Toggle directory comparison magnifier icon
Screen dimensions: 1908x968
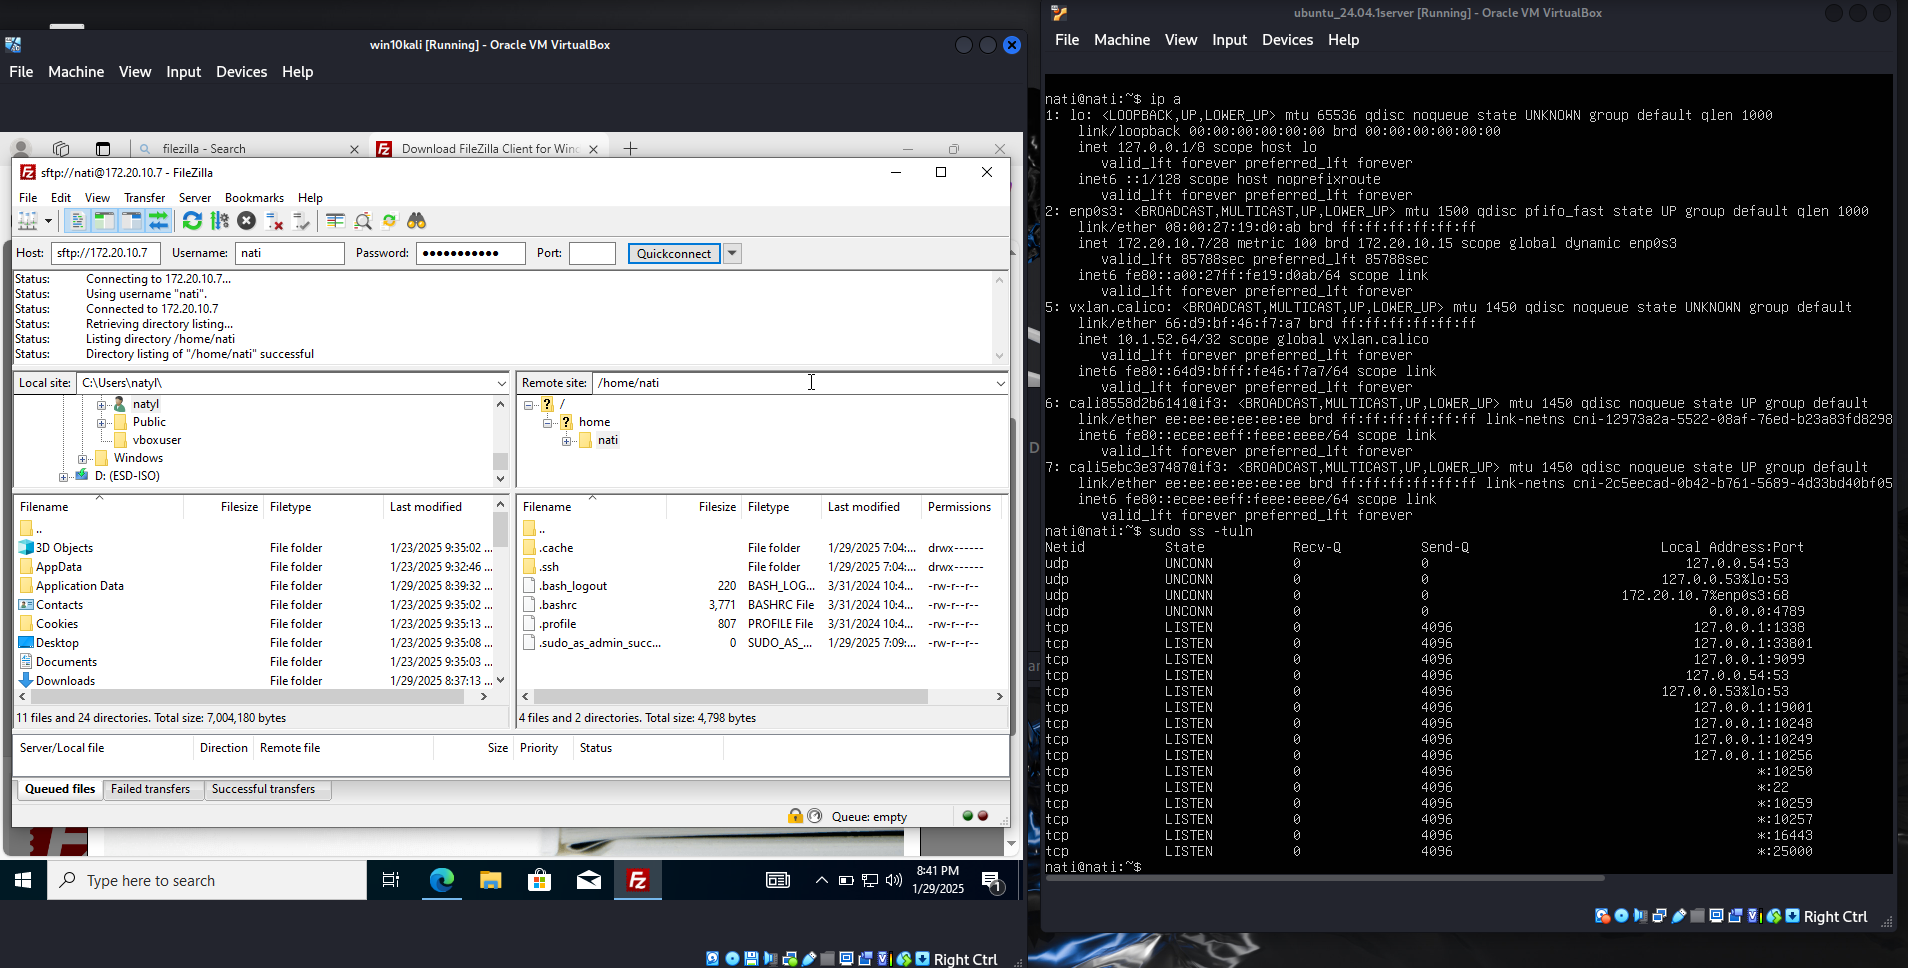click(x=363, y=221)
